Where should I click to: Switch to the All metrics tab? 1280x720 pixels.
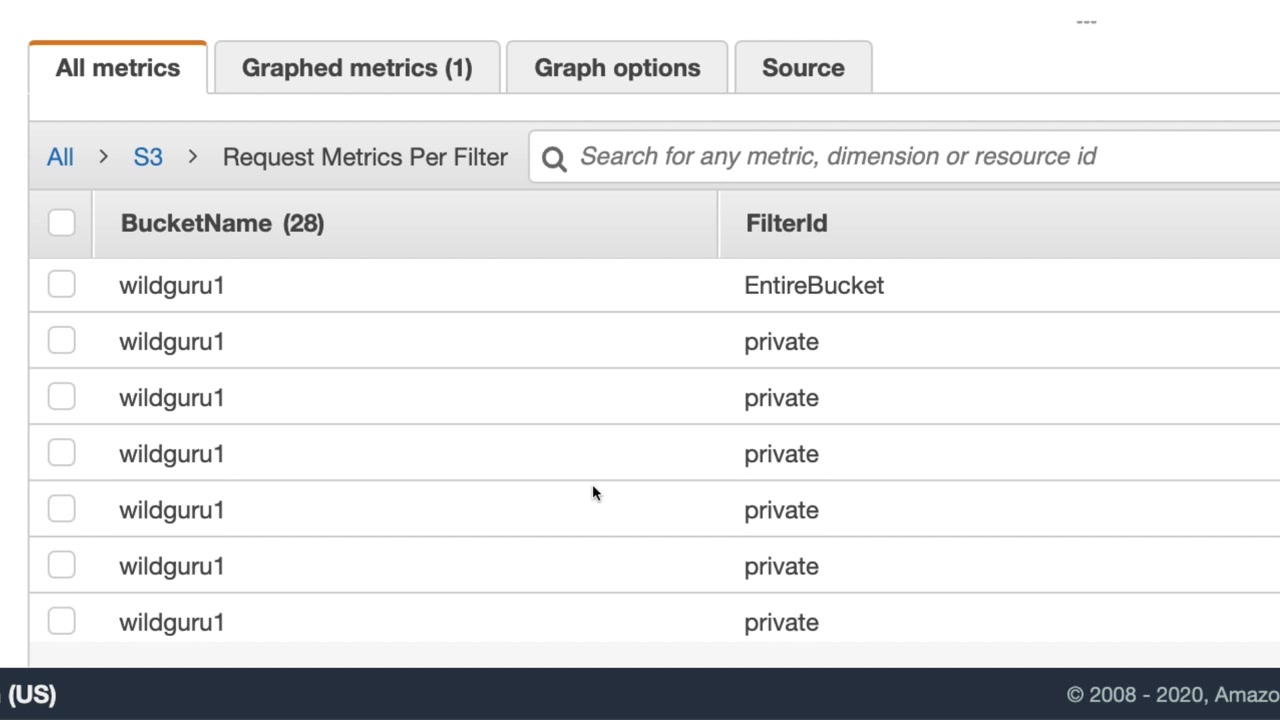118,68
